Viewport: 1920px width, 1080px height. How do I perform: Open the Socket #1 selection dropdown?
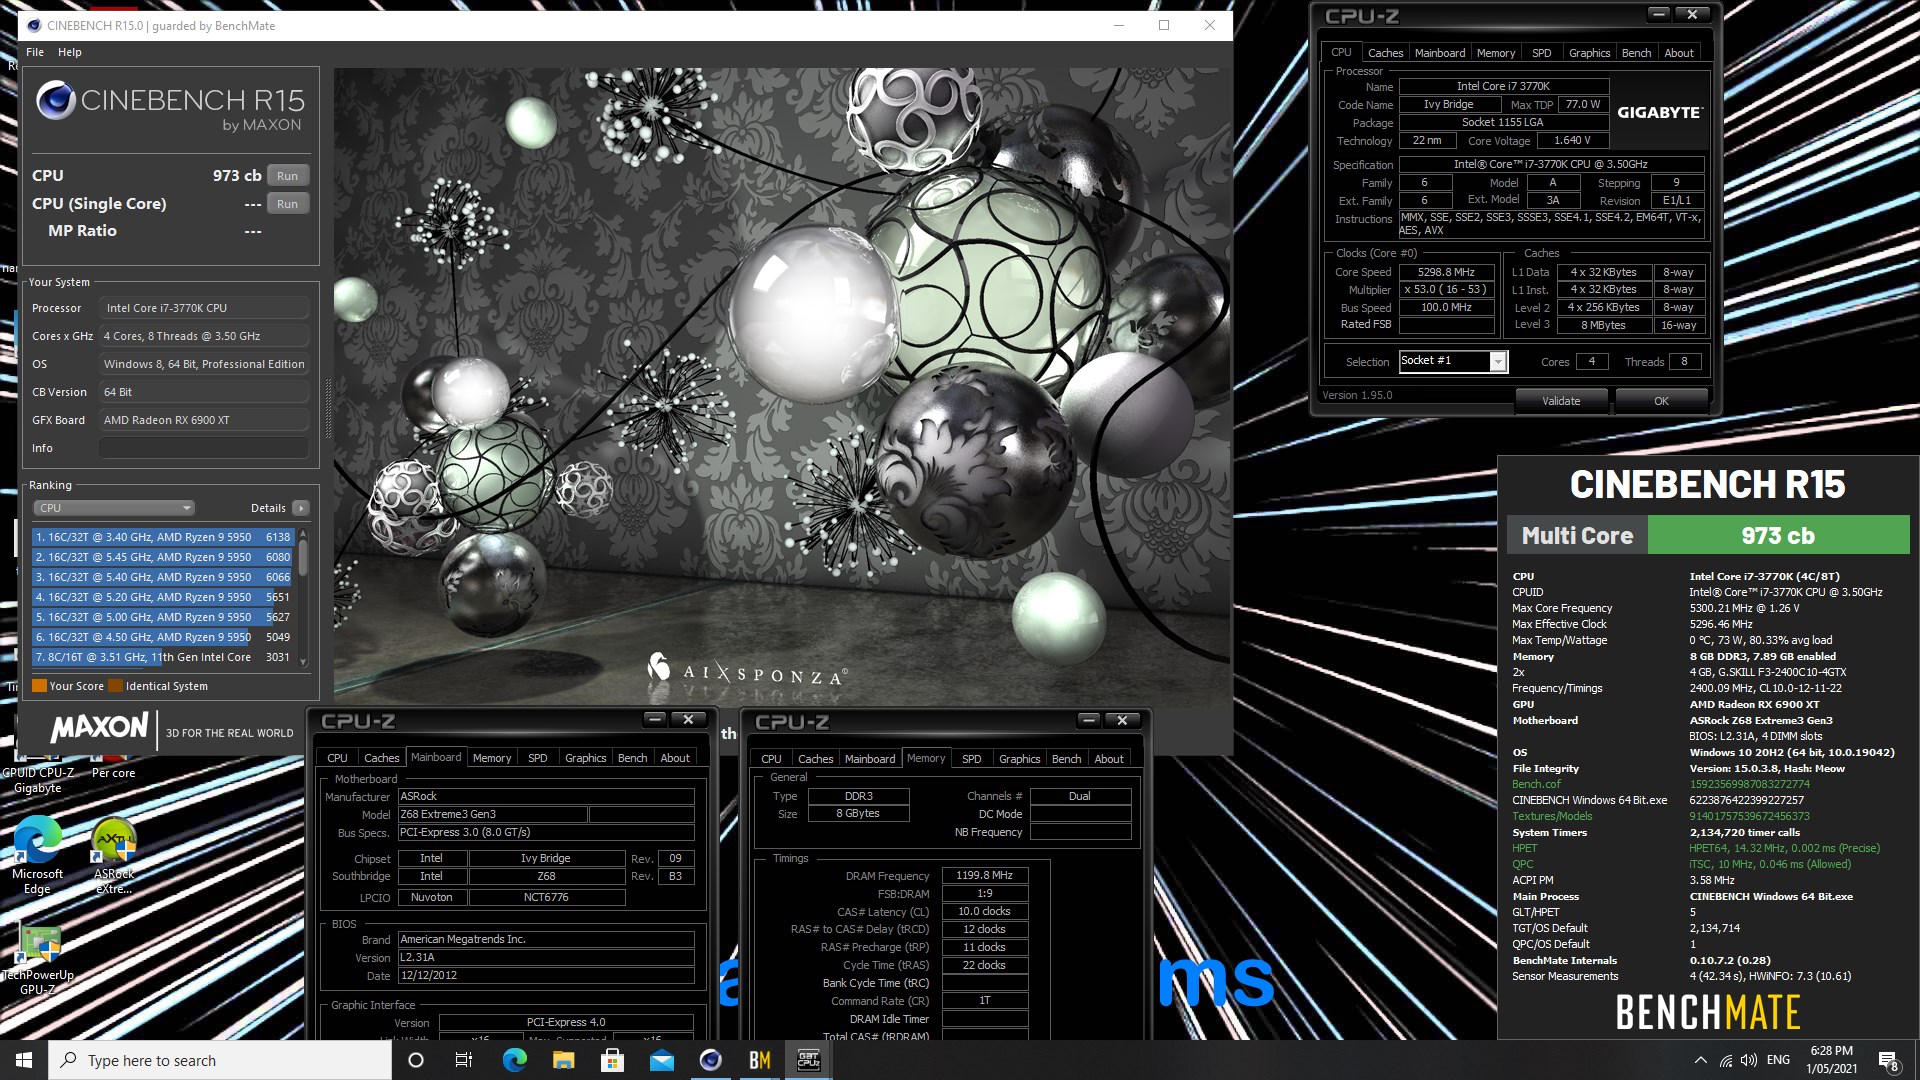pyautogui.click(x=1453, y=361)
